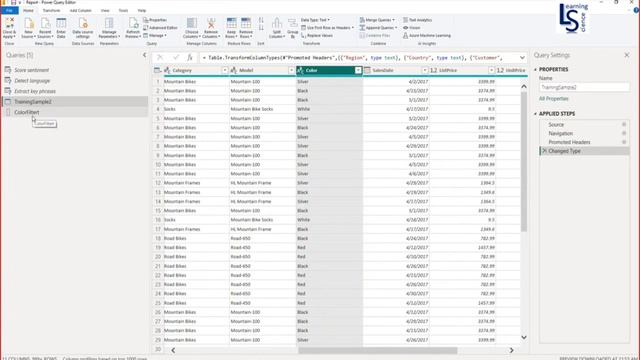Screen dimensions: 640x360
Task: Open the Choose Columns ribbon icon
Action: coord(191,28)
